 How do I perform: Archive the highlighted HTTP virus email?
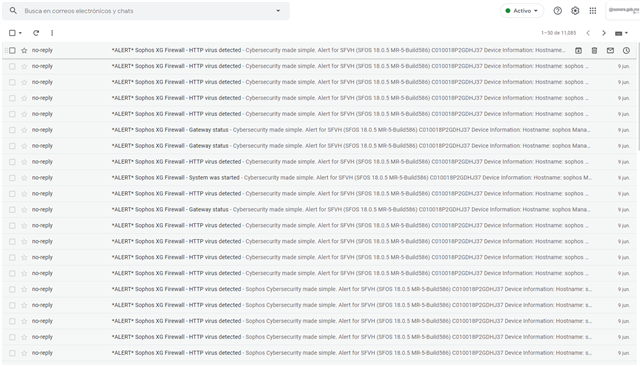click(578, 50)
